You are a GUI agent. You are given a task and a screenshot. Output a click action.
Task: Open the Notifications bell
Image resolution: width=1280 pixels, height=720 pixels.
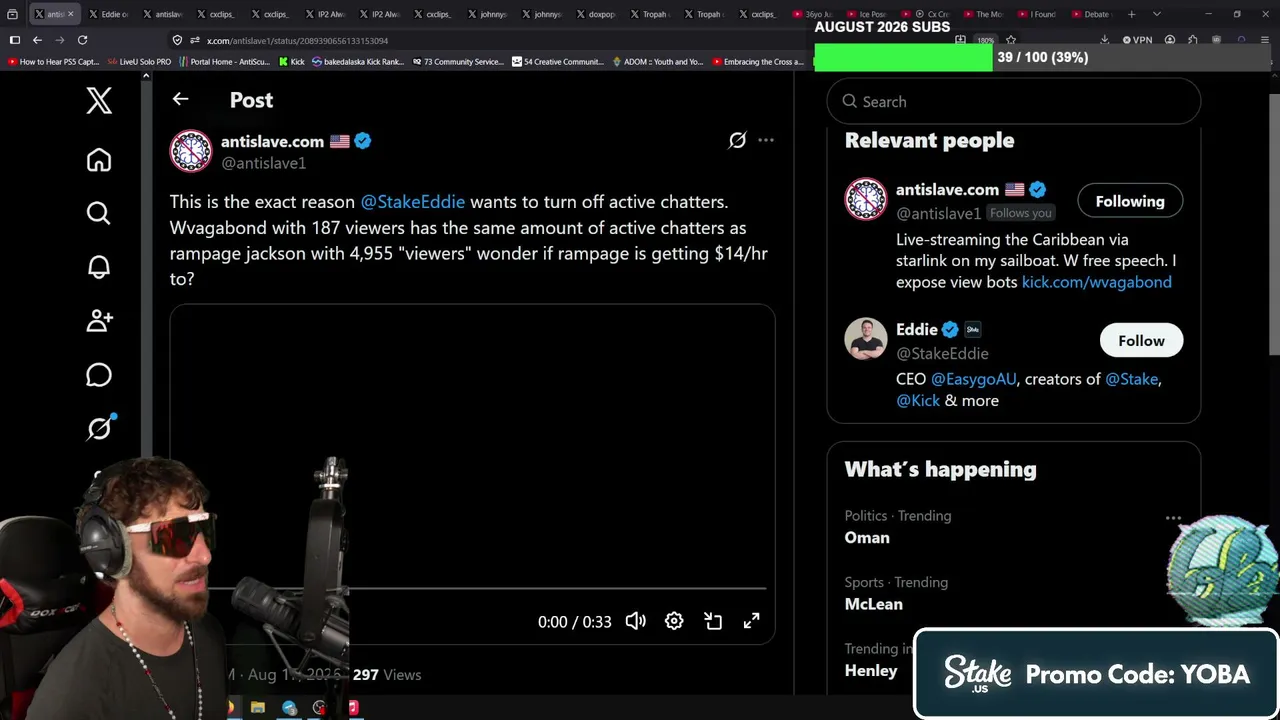pos(99,267)
